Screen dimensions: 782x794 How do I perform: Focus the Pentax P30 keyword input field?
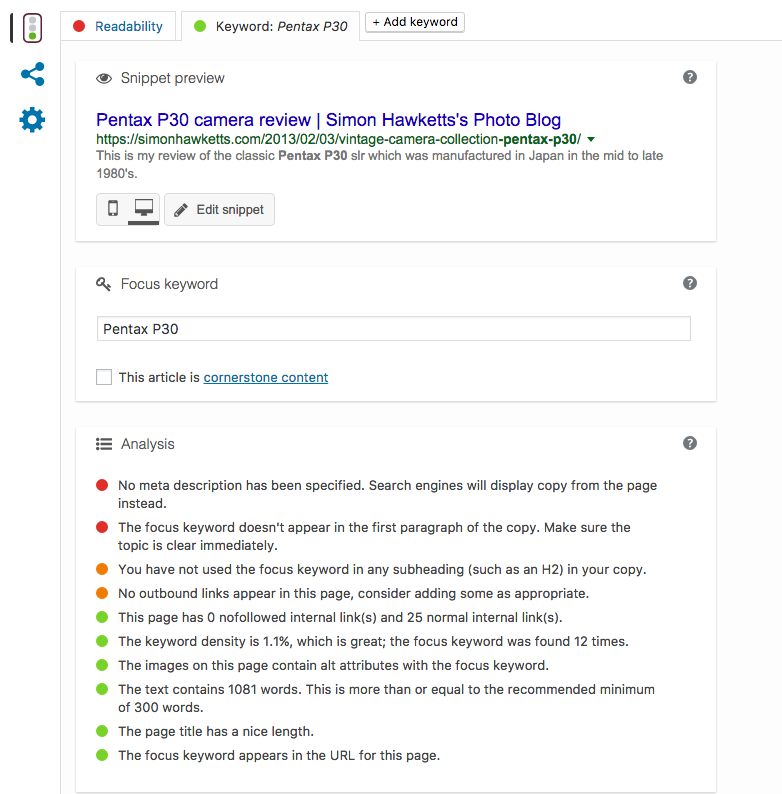tap(394, 329)
